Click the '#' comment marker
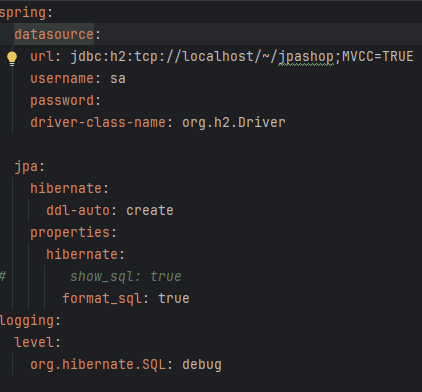Viewport: 422px width, 392px height. point(3,276)
